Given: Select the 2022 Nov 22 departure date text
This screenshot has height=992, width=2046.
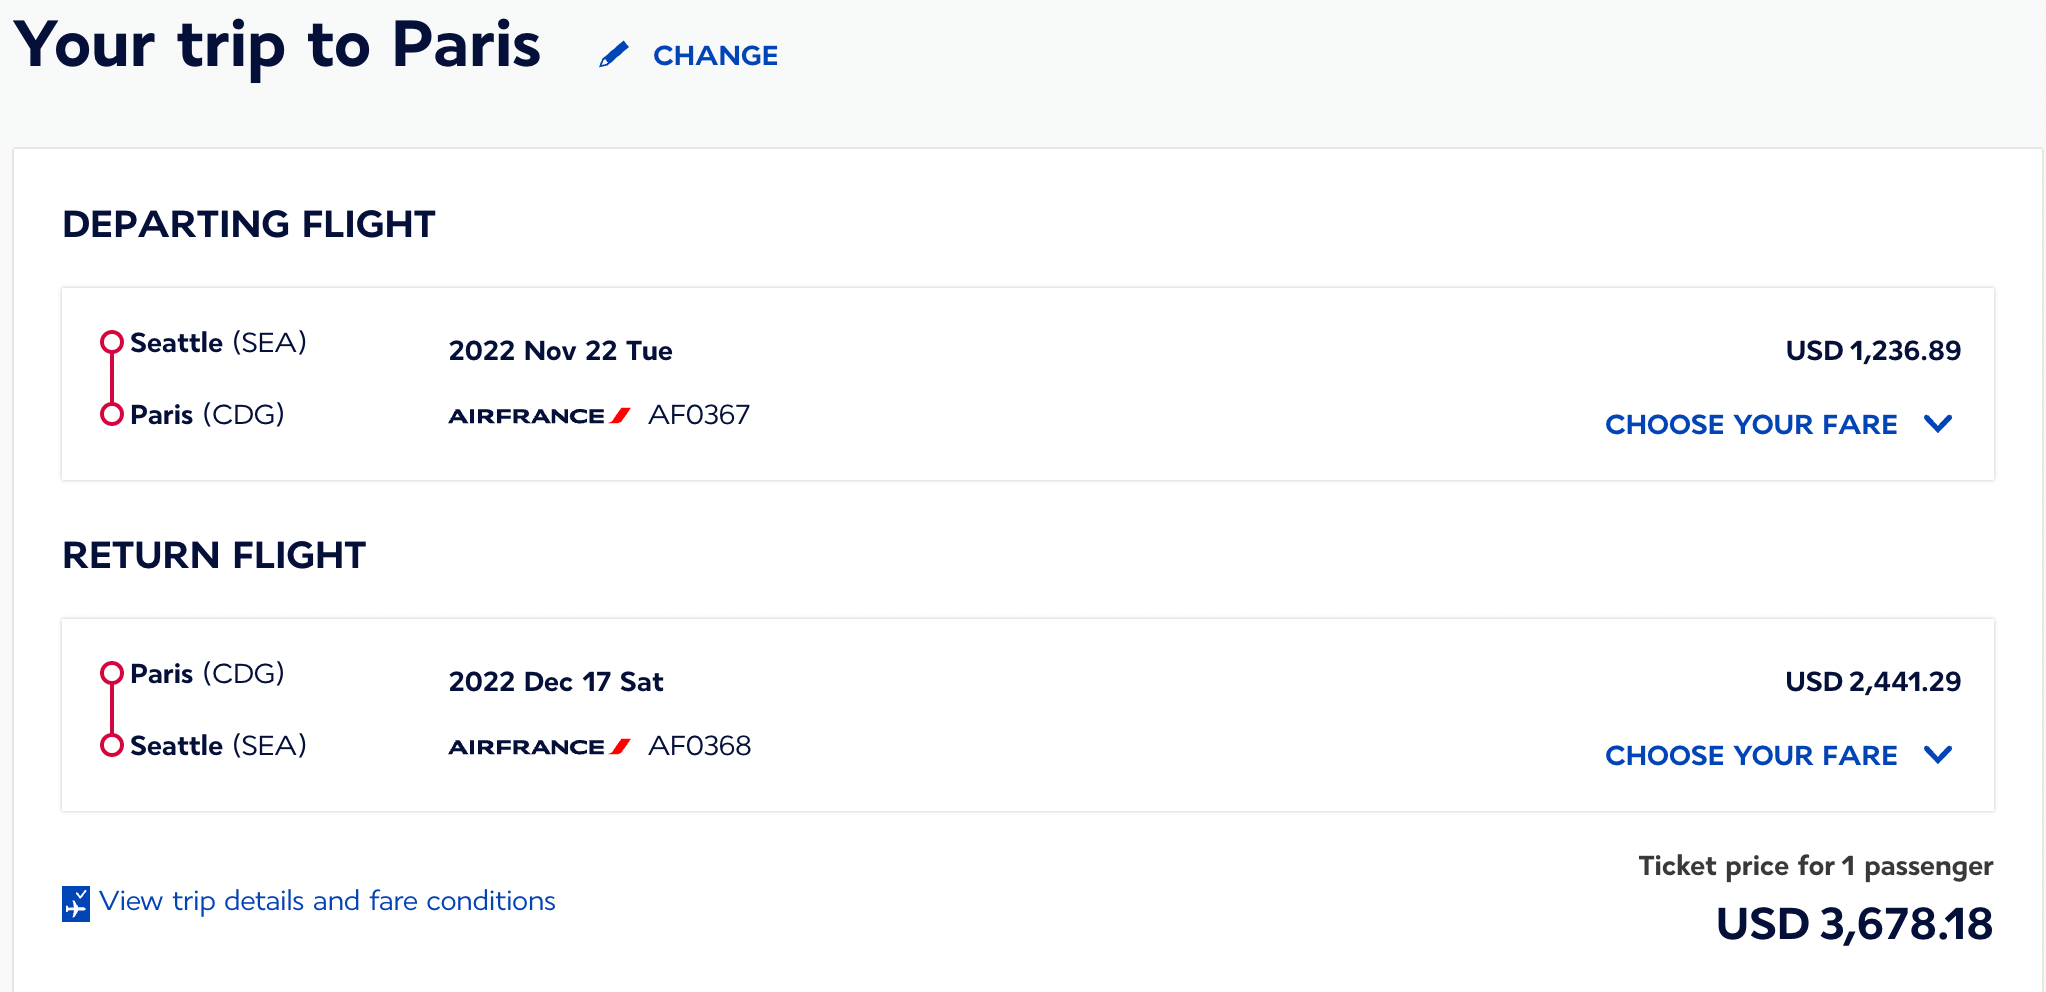Looking at the screenshot, I should click(560, 351).
